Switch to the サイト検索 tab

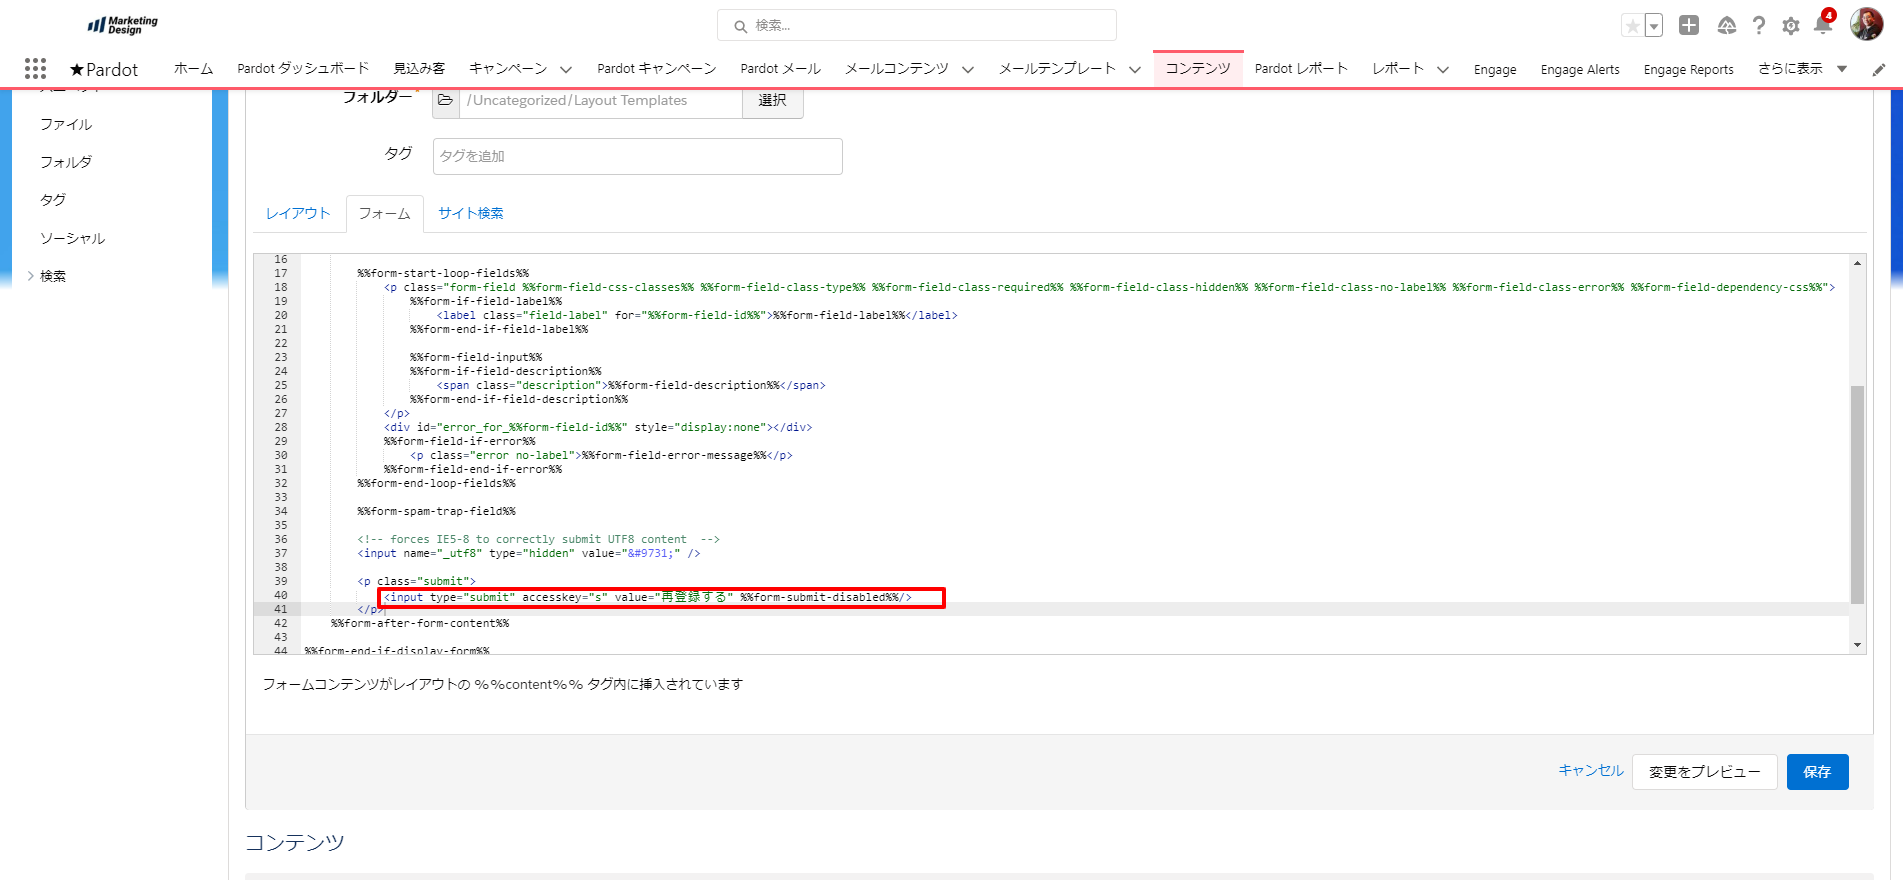[470, 213]
